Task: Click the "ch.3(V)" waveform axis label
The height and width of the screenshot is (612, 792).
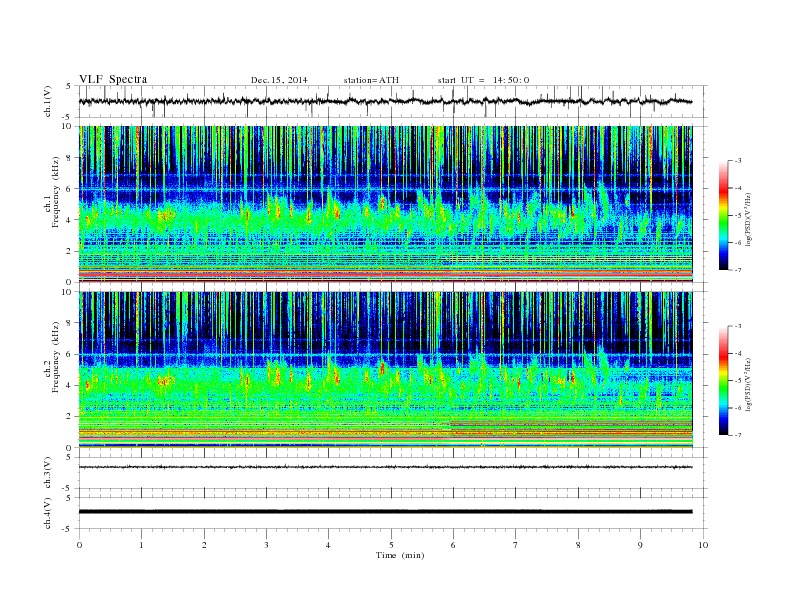Action: click(47, 473)
